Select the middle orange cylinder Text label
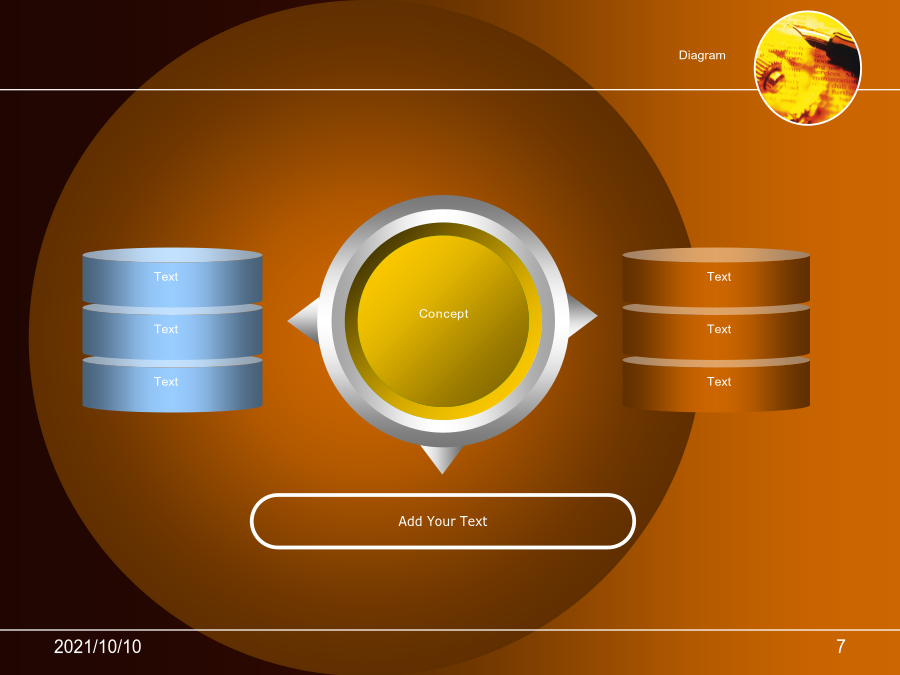The image size is (900, 675). click(719, 329)
